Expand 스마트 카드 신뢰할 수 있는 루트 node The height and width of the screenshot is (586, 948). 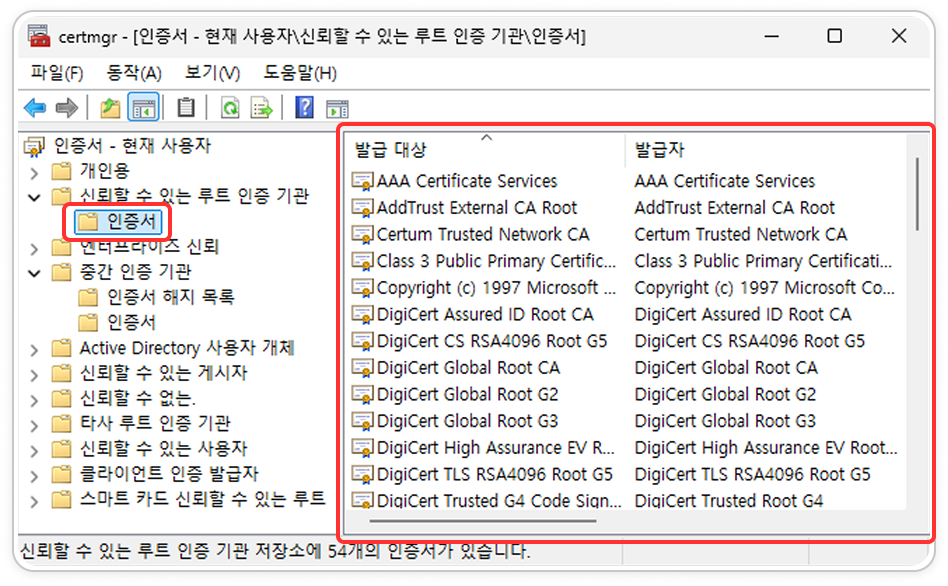[34, 501]
